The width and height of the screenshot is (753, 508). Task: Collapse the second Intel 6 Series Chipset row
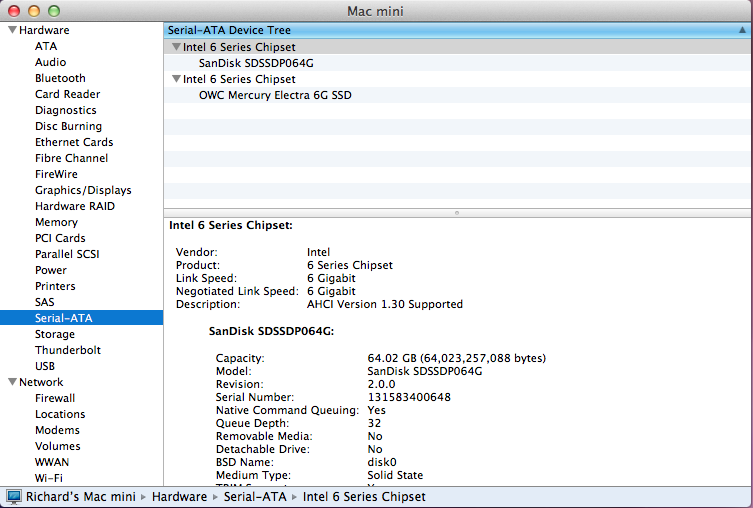pos(176,79)
